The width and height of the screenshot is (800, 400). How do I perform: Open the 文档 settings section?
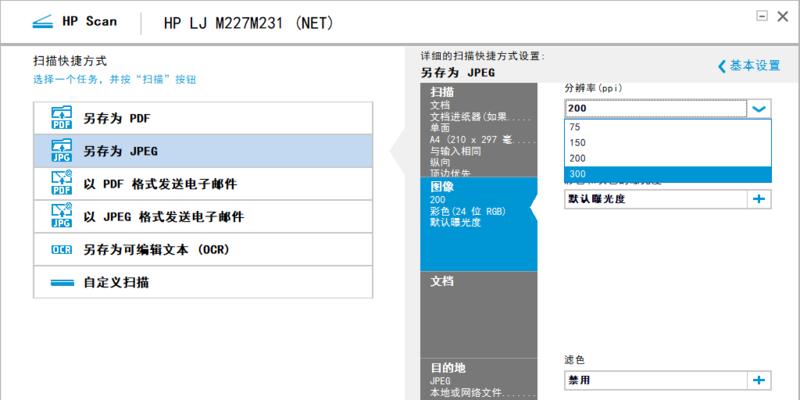[479, 314]
